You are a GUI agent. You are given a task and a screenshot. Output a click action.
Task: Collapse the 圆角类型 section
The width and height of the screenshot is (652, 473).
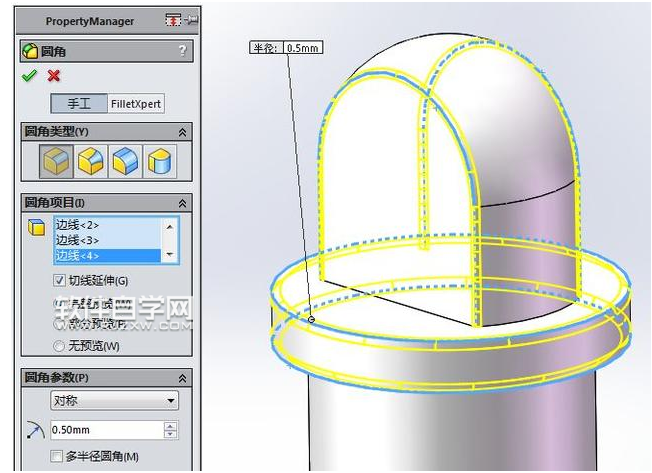pyautogui.click(x=182, y=132)
